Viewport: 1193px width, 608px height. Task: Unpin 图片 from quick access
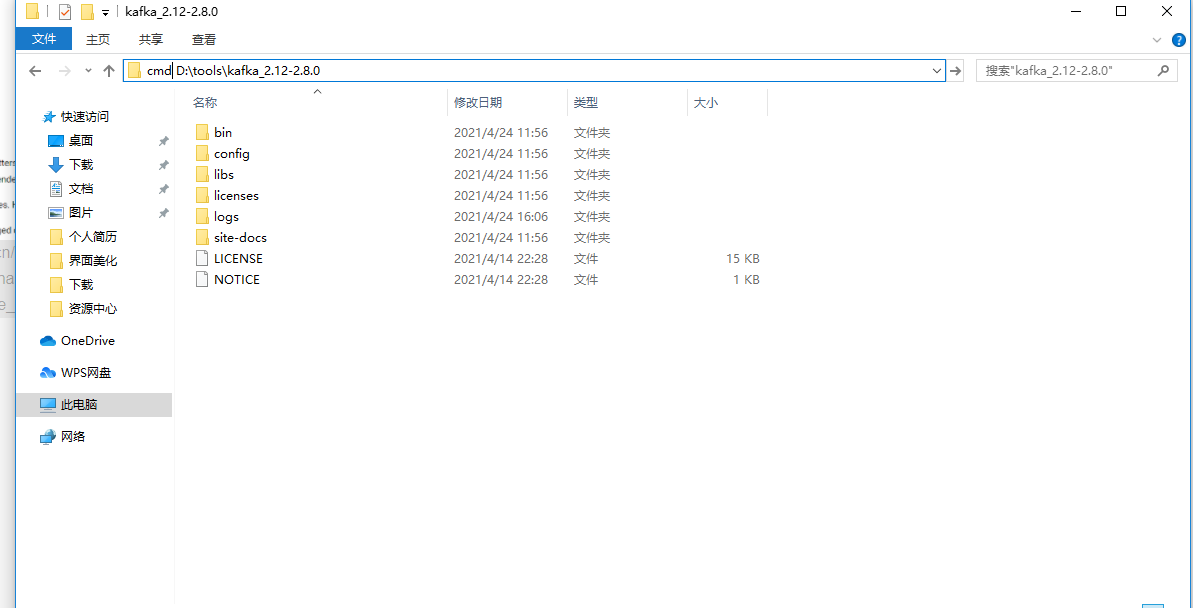click(163, 212)
